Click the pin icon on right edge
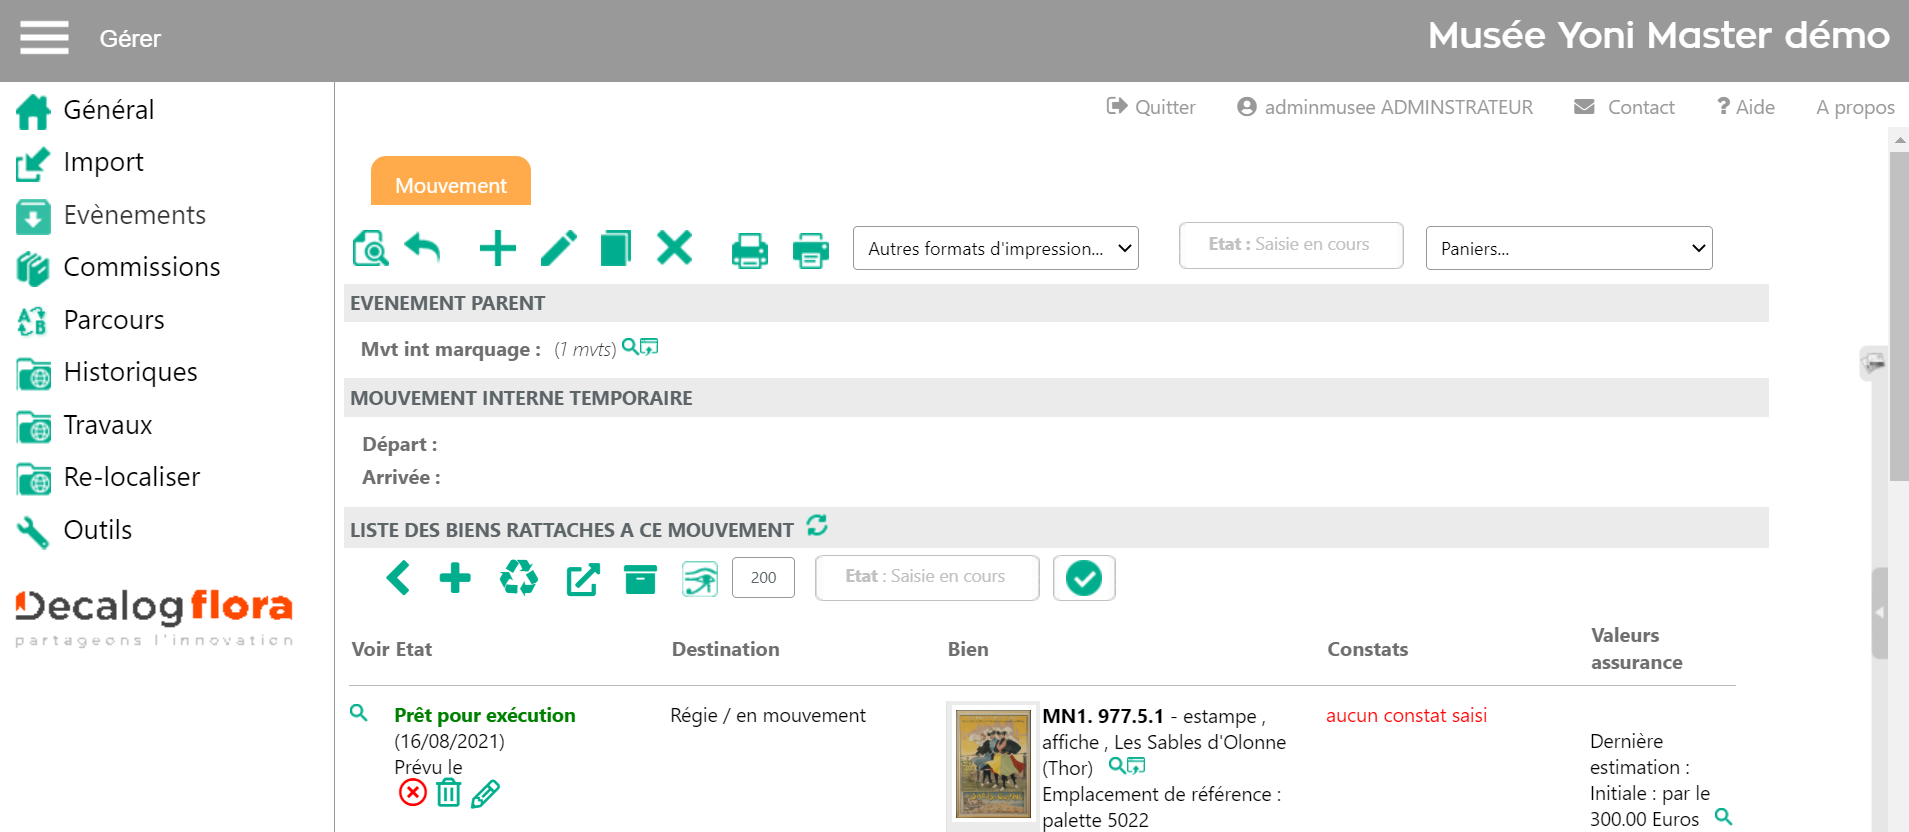This screenshot has width=1909, height=832. pyautogui.click(x=1874, y=363)
